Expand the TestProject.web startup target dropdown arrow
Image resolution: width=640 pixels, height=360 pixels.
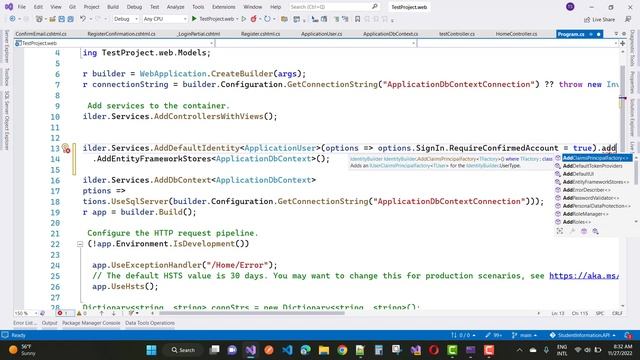(x=237, y=19)
